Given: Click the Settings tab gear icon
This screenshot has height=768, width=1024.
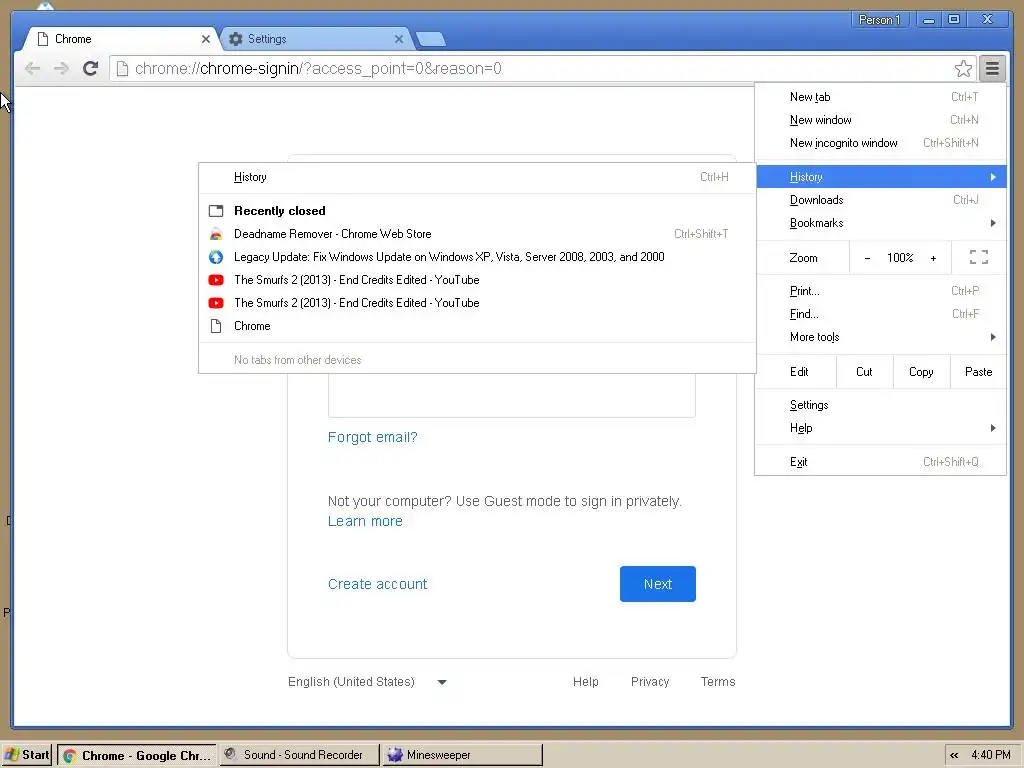Looking at the screenshot, I should tap(236, 39).
